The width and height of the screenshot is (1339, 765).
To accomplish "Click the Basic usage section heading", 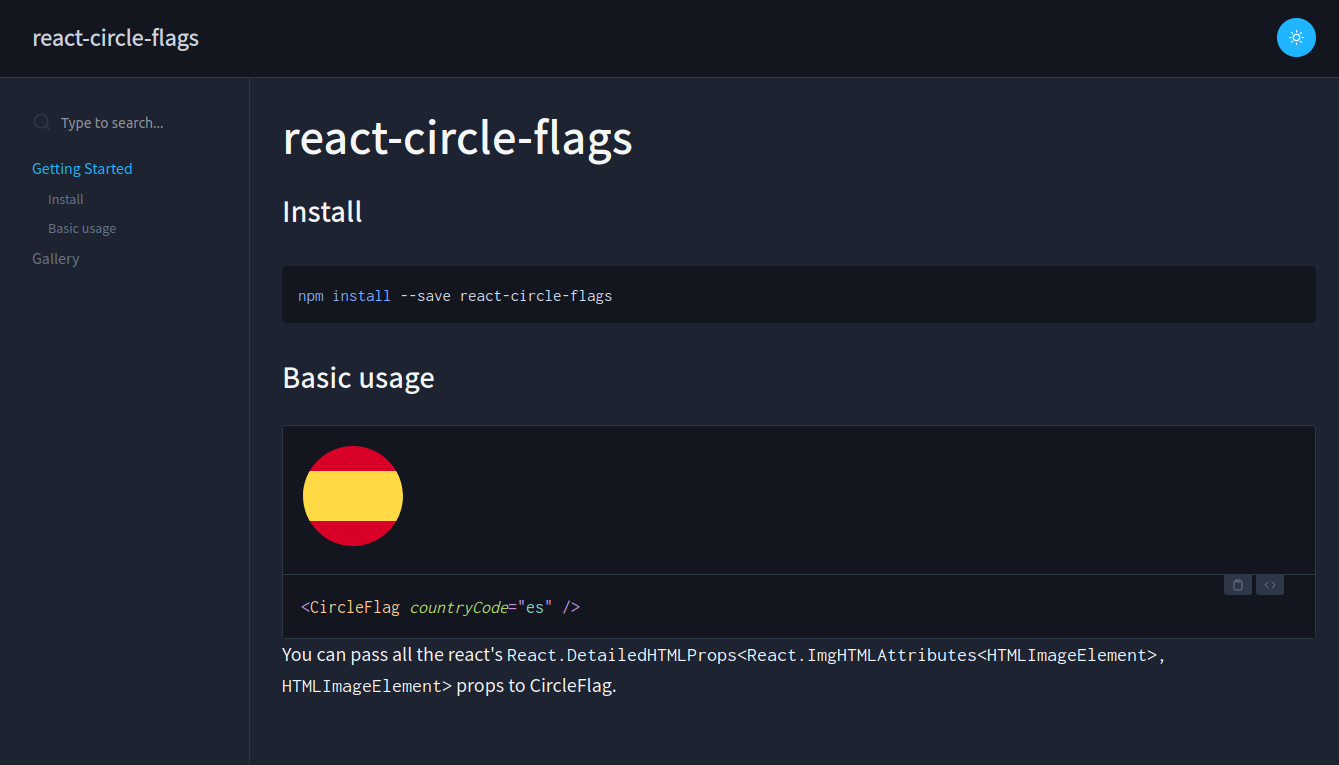I will click(x=358, y=378).
